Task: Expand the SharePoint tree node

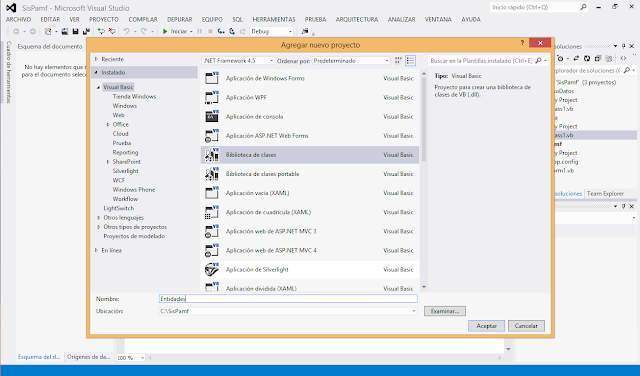Action: 108,162
